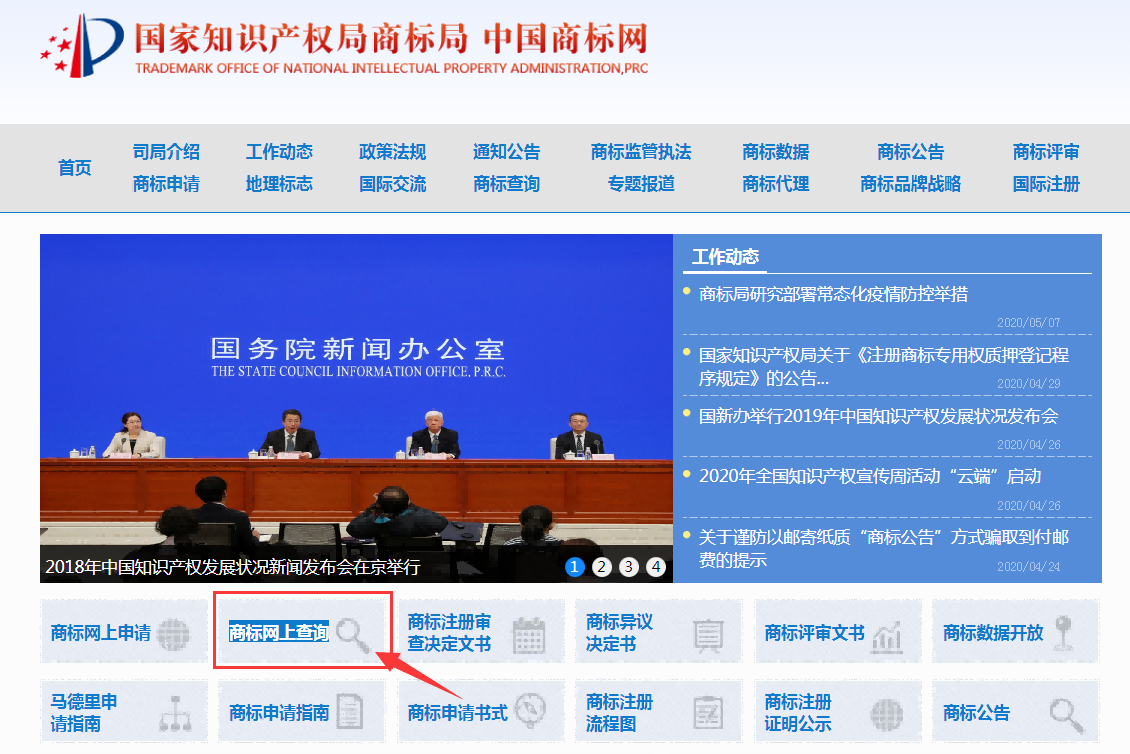Open the 商标注册流程图 link
The image size is (1130, 754).
(x=620, y=712)
